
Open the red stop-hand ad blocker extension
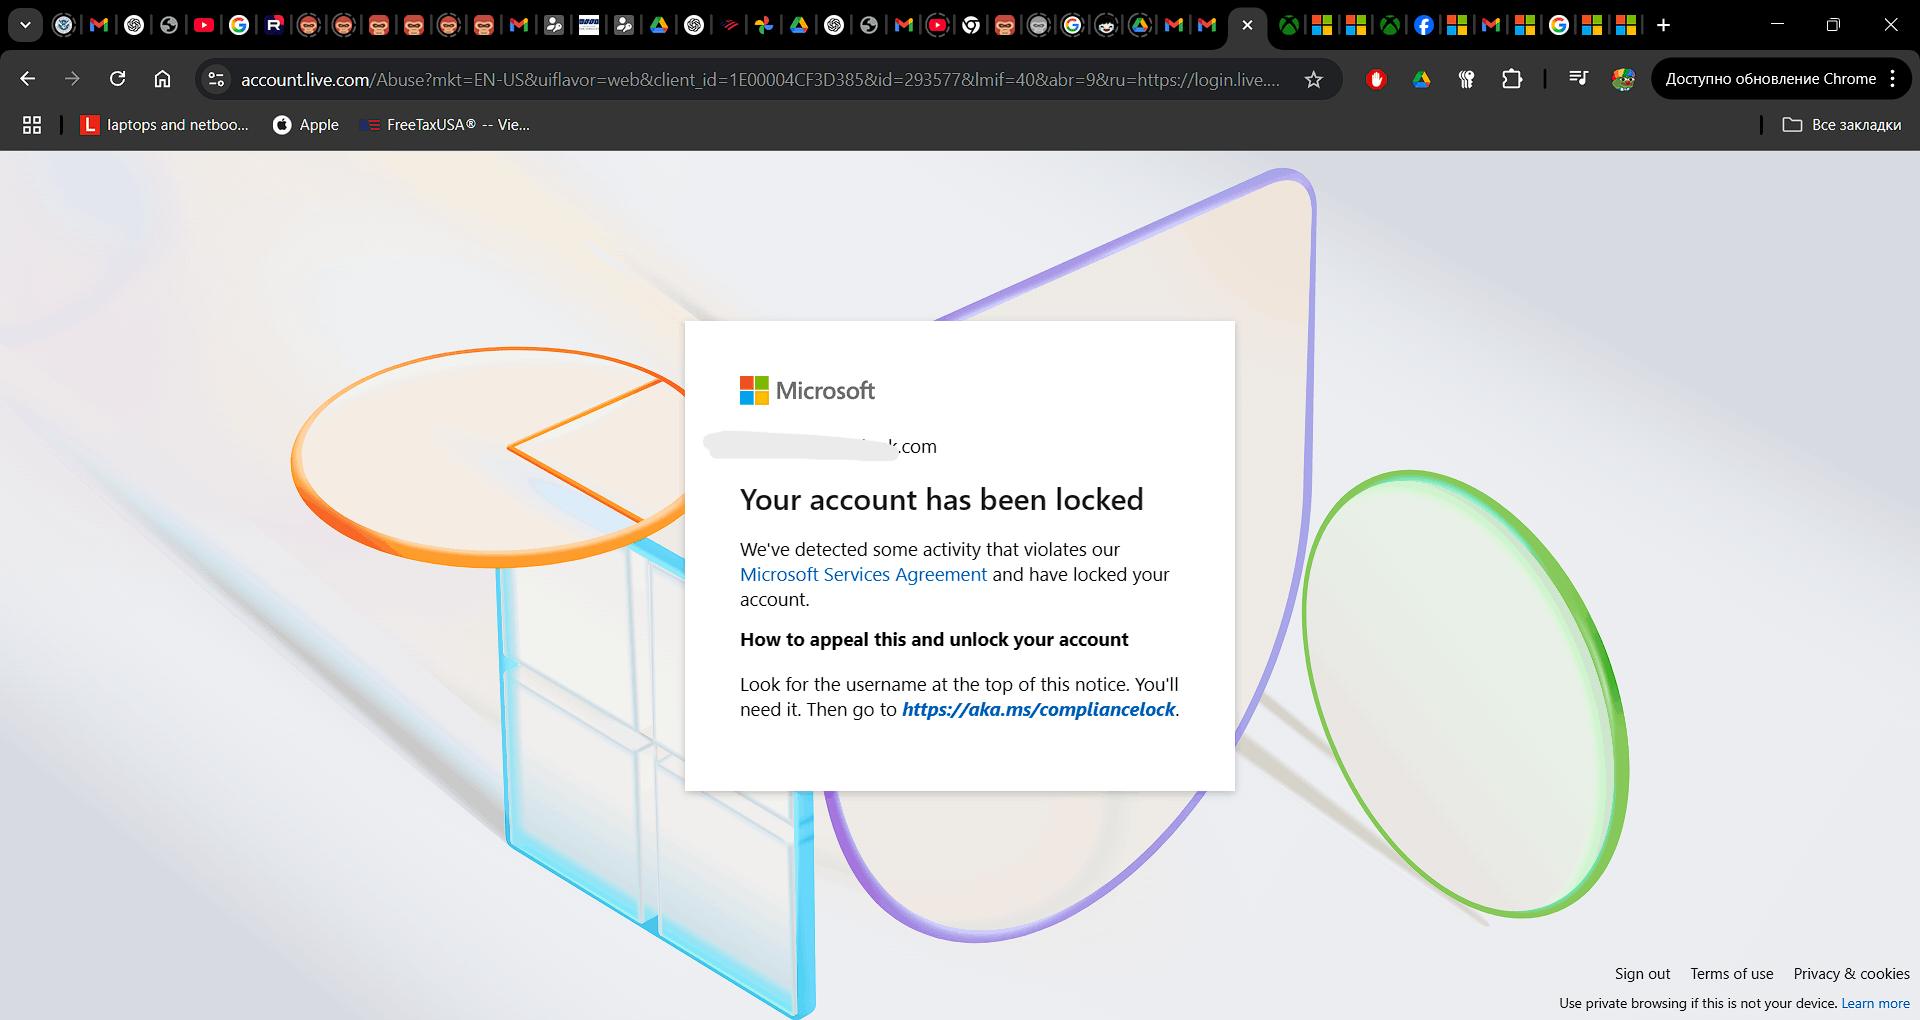tap(1376, 79)
